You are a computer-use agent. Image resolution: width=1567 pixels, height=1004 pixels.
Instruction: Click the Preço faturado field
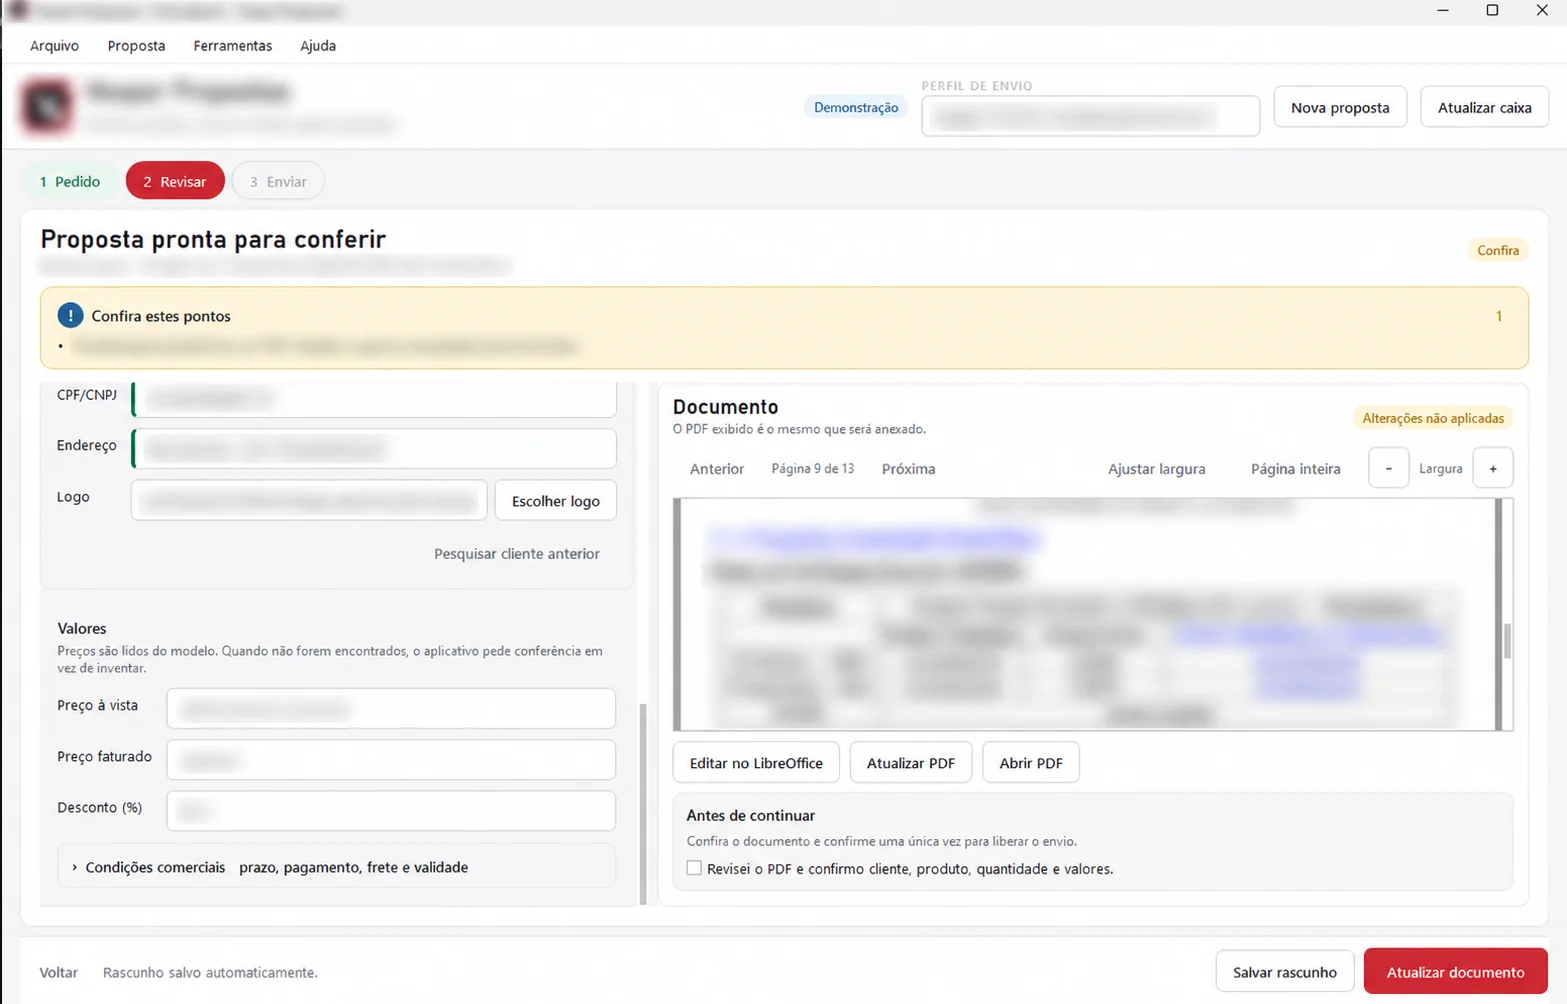coord(391,760)
